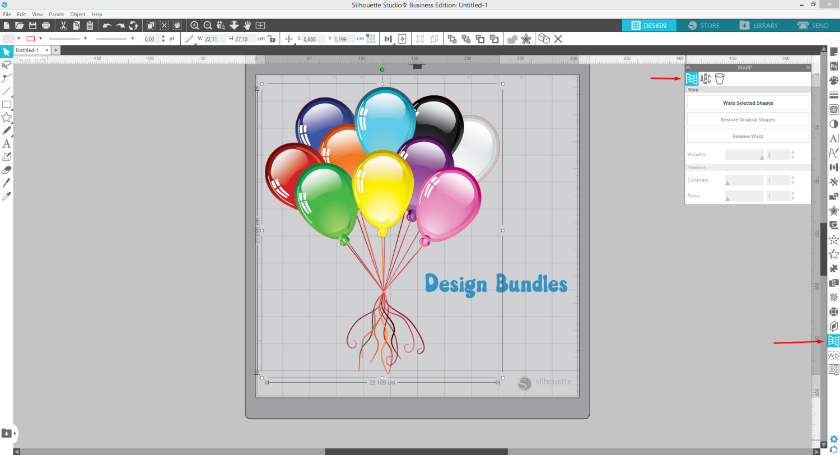Choose the Knife tool in left toolbar
Image resolution: width=840 pixels, height=455 pixels.
coord(6,183)
